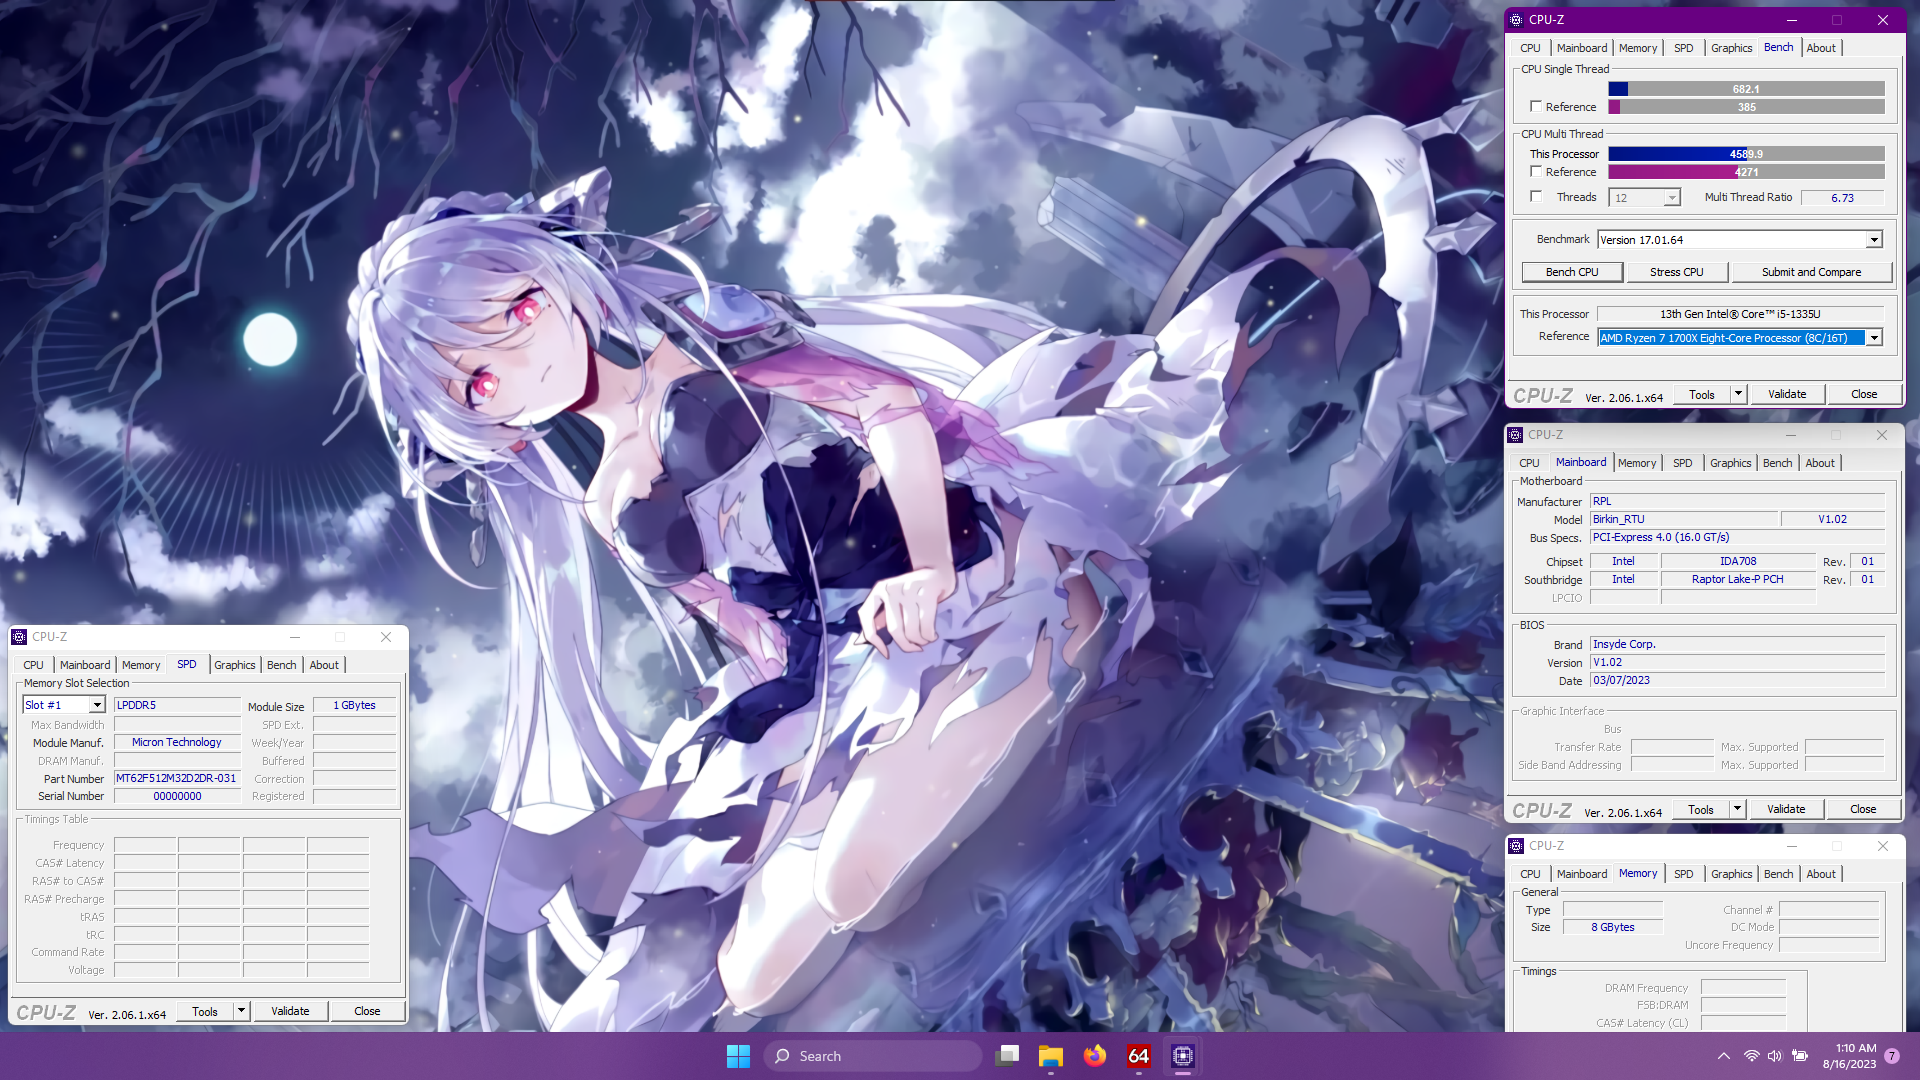This screenshot has width=1920, height=1080.
Task: Click 13th Gen Intel Core processor name
Action: (1740, 314)
